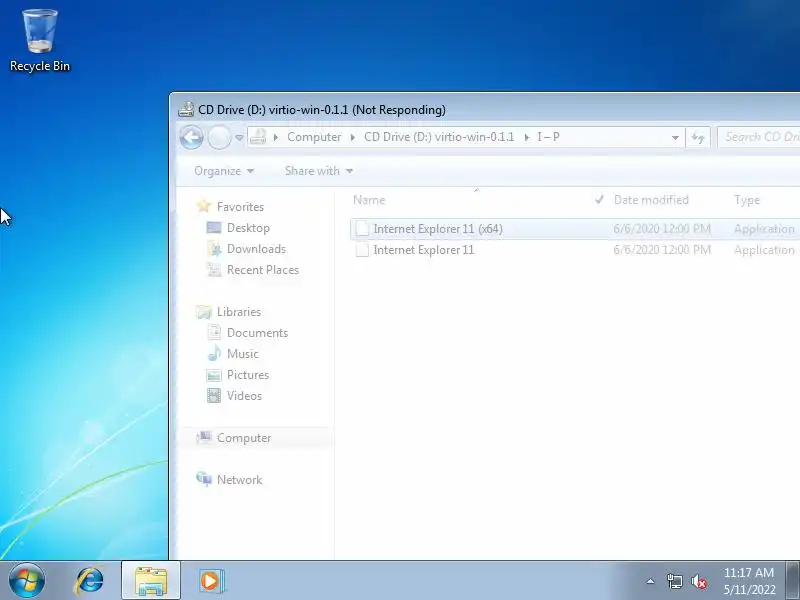Click the Back navigation arrow button
The image size is (800, 600).
[192, 137]
